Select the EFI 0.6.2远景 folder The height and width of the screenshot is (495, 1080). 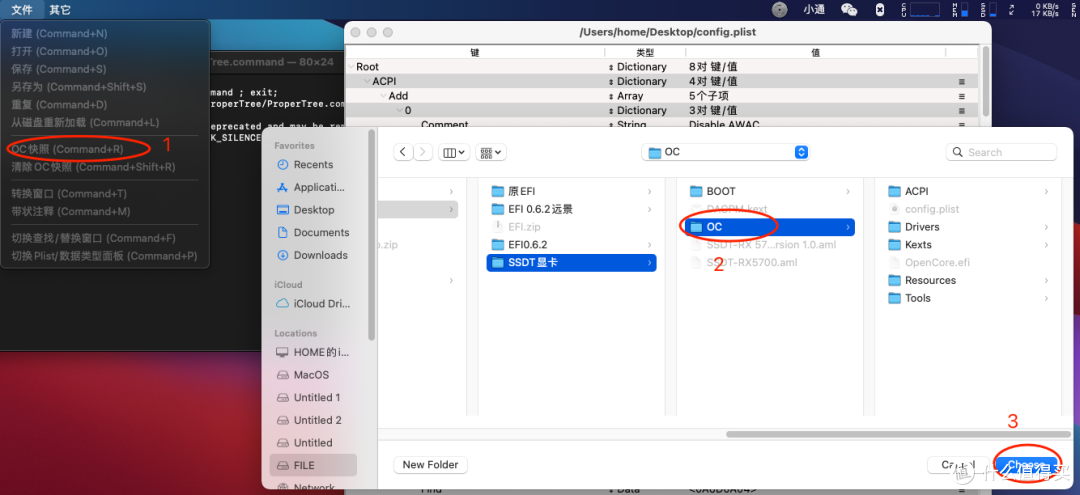tap(571, 209)
